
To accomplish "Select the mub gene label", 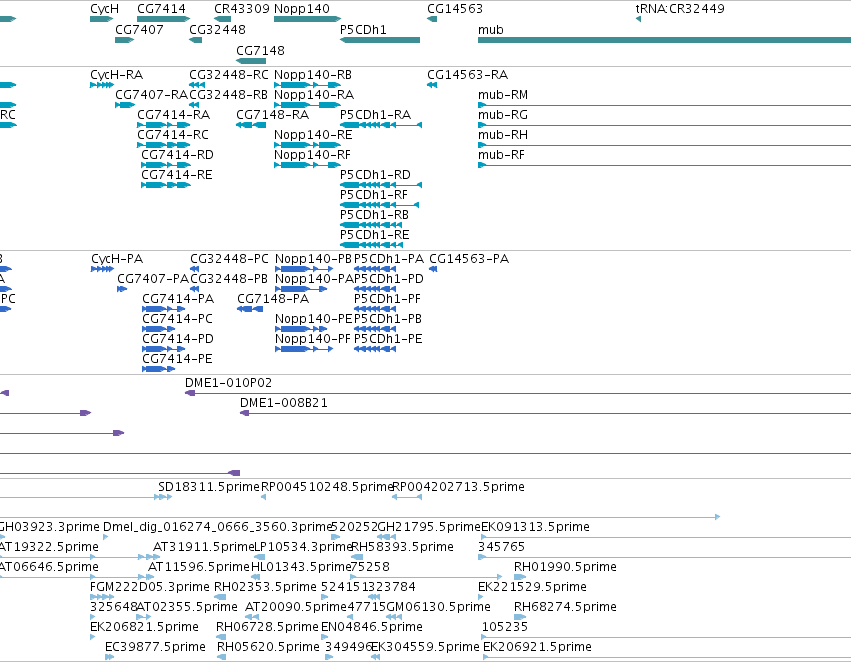I will [x=491, y=30].
